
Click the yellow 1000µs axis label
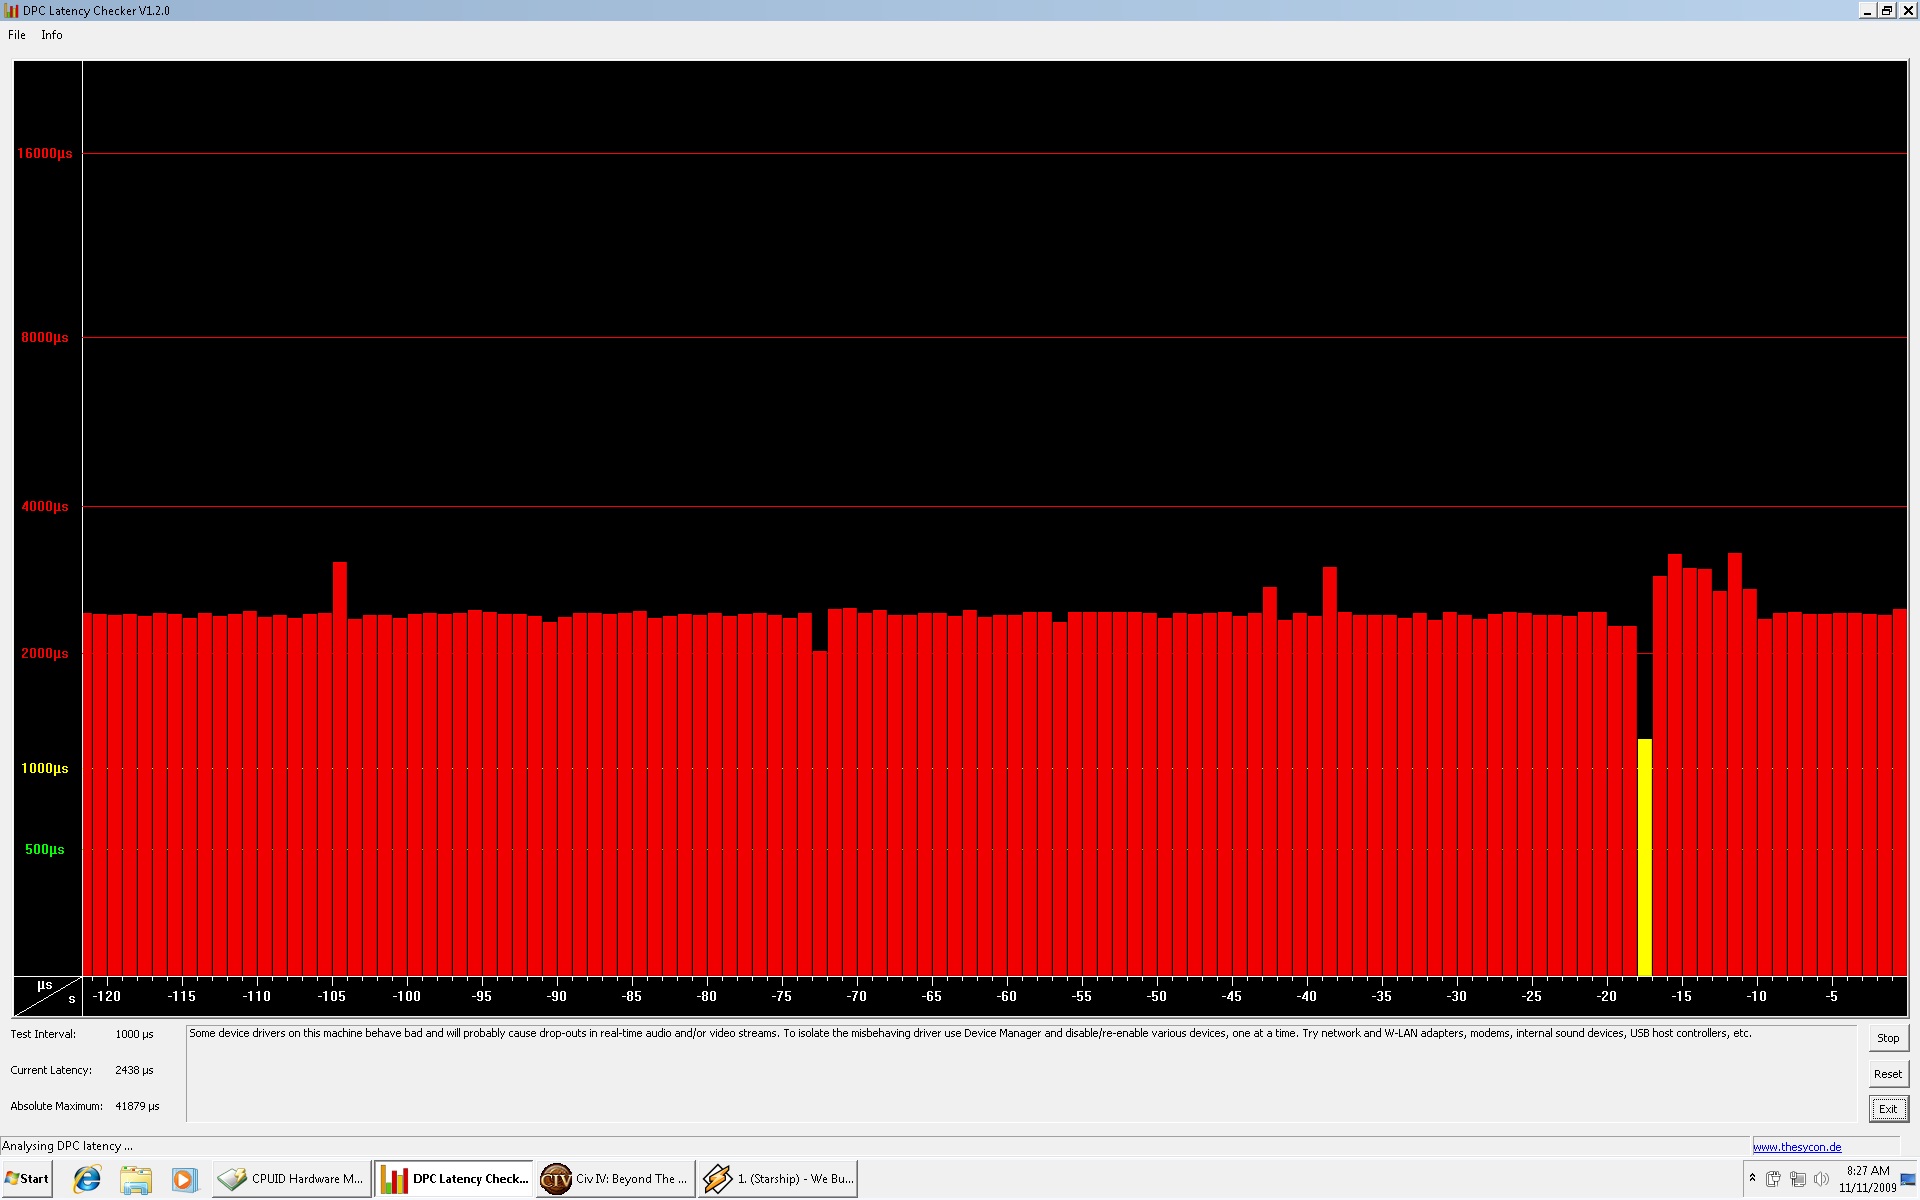coord(45,768)
